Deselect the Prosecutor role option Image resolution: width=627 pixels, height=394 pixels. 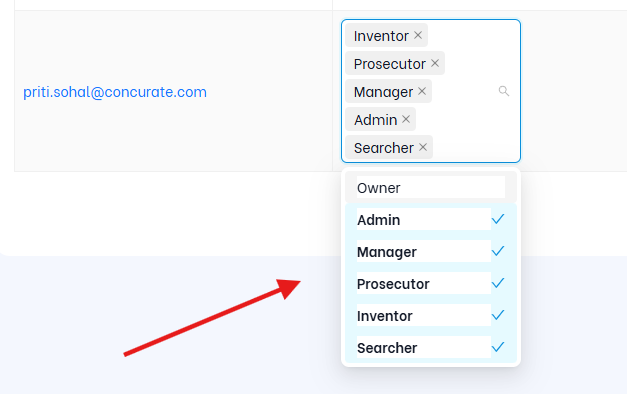coord(431,283)
